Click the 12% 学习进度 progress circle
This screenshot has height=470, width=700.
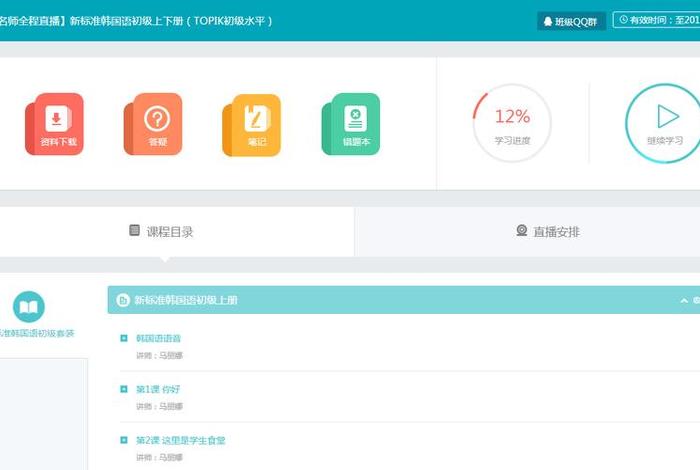click(x=512, y=123)
